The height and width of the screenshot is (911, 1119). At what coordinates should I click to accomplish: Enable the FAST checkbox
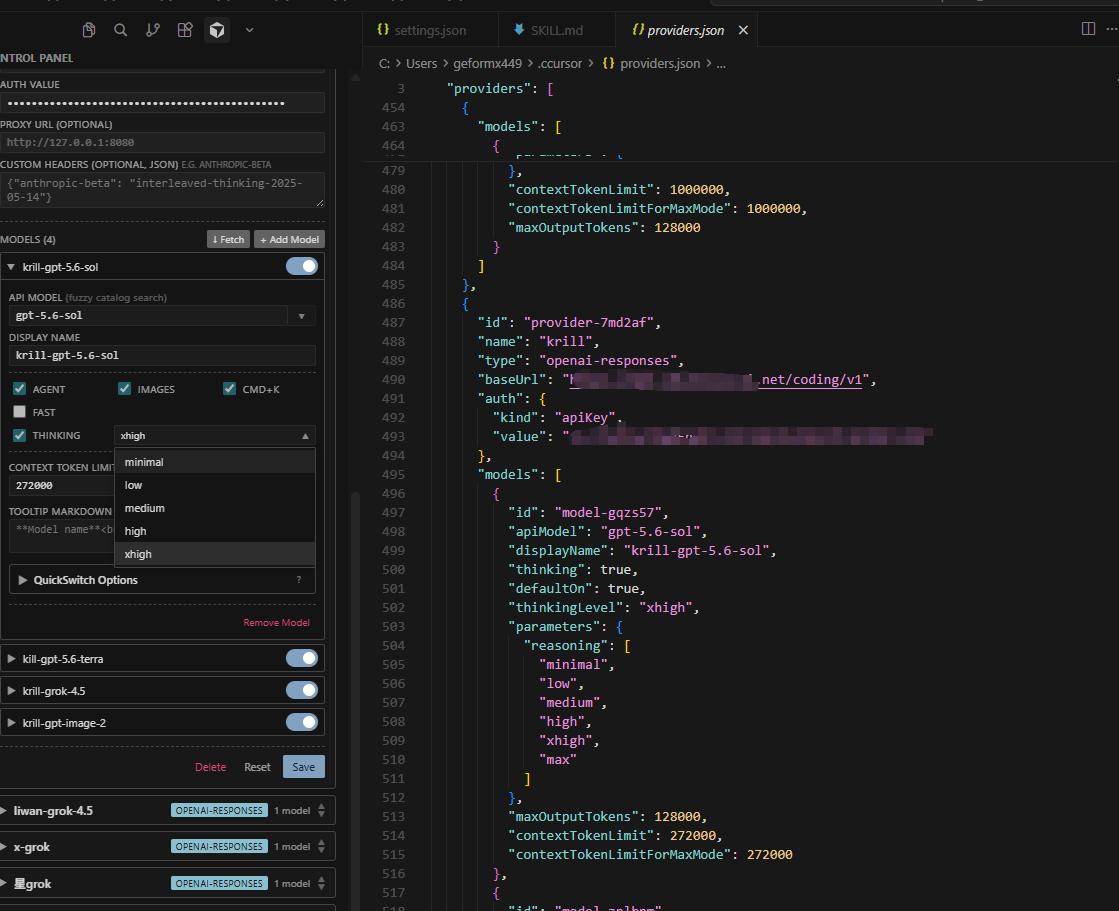(19, 412)
